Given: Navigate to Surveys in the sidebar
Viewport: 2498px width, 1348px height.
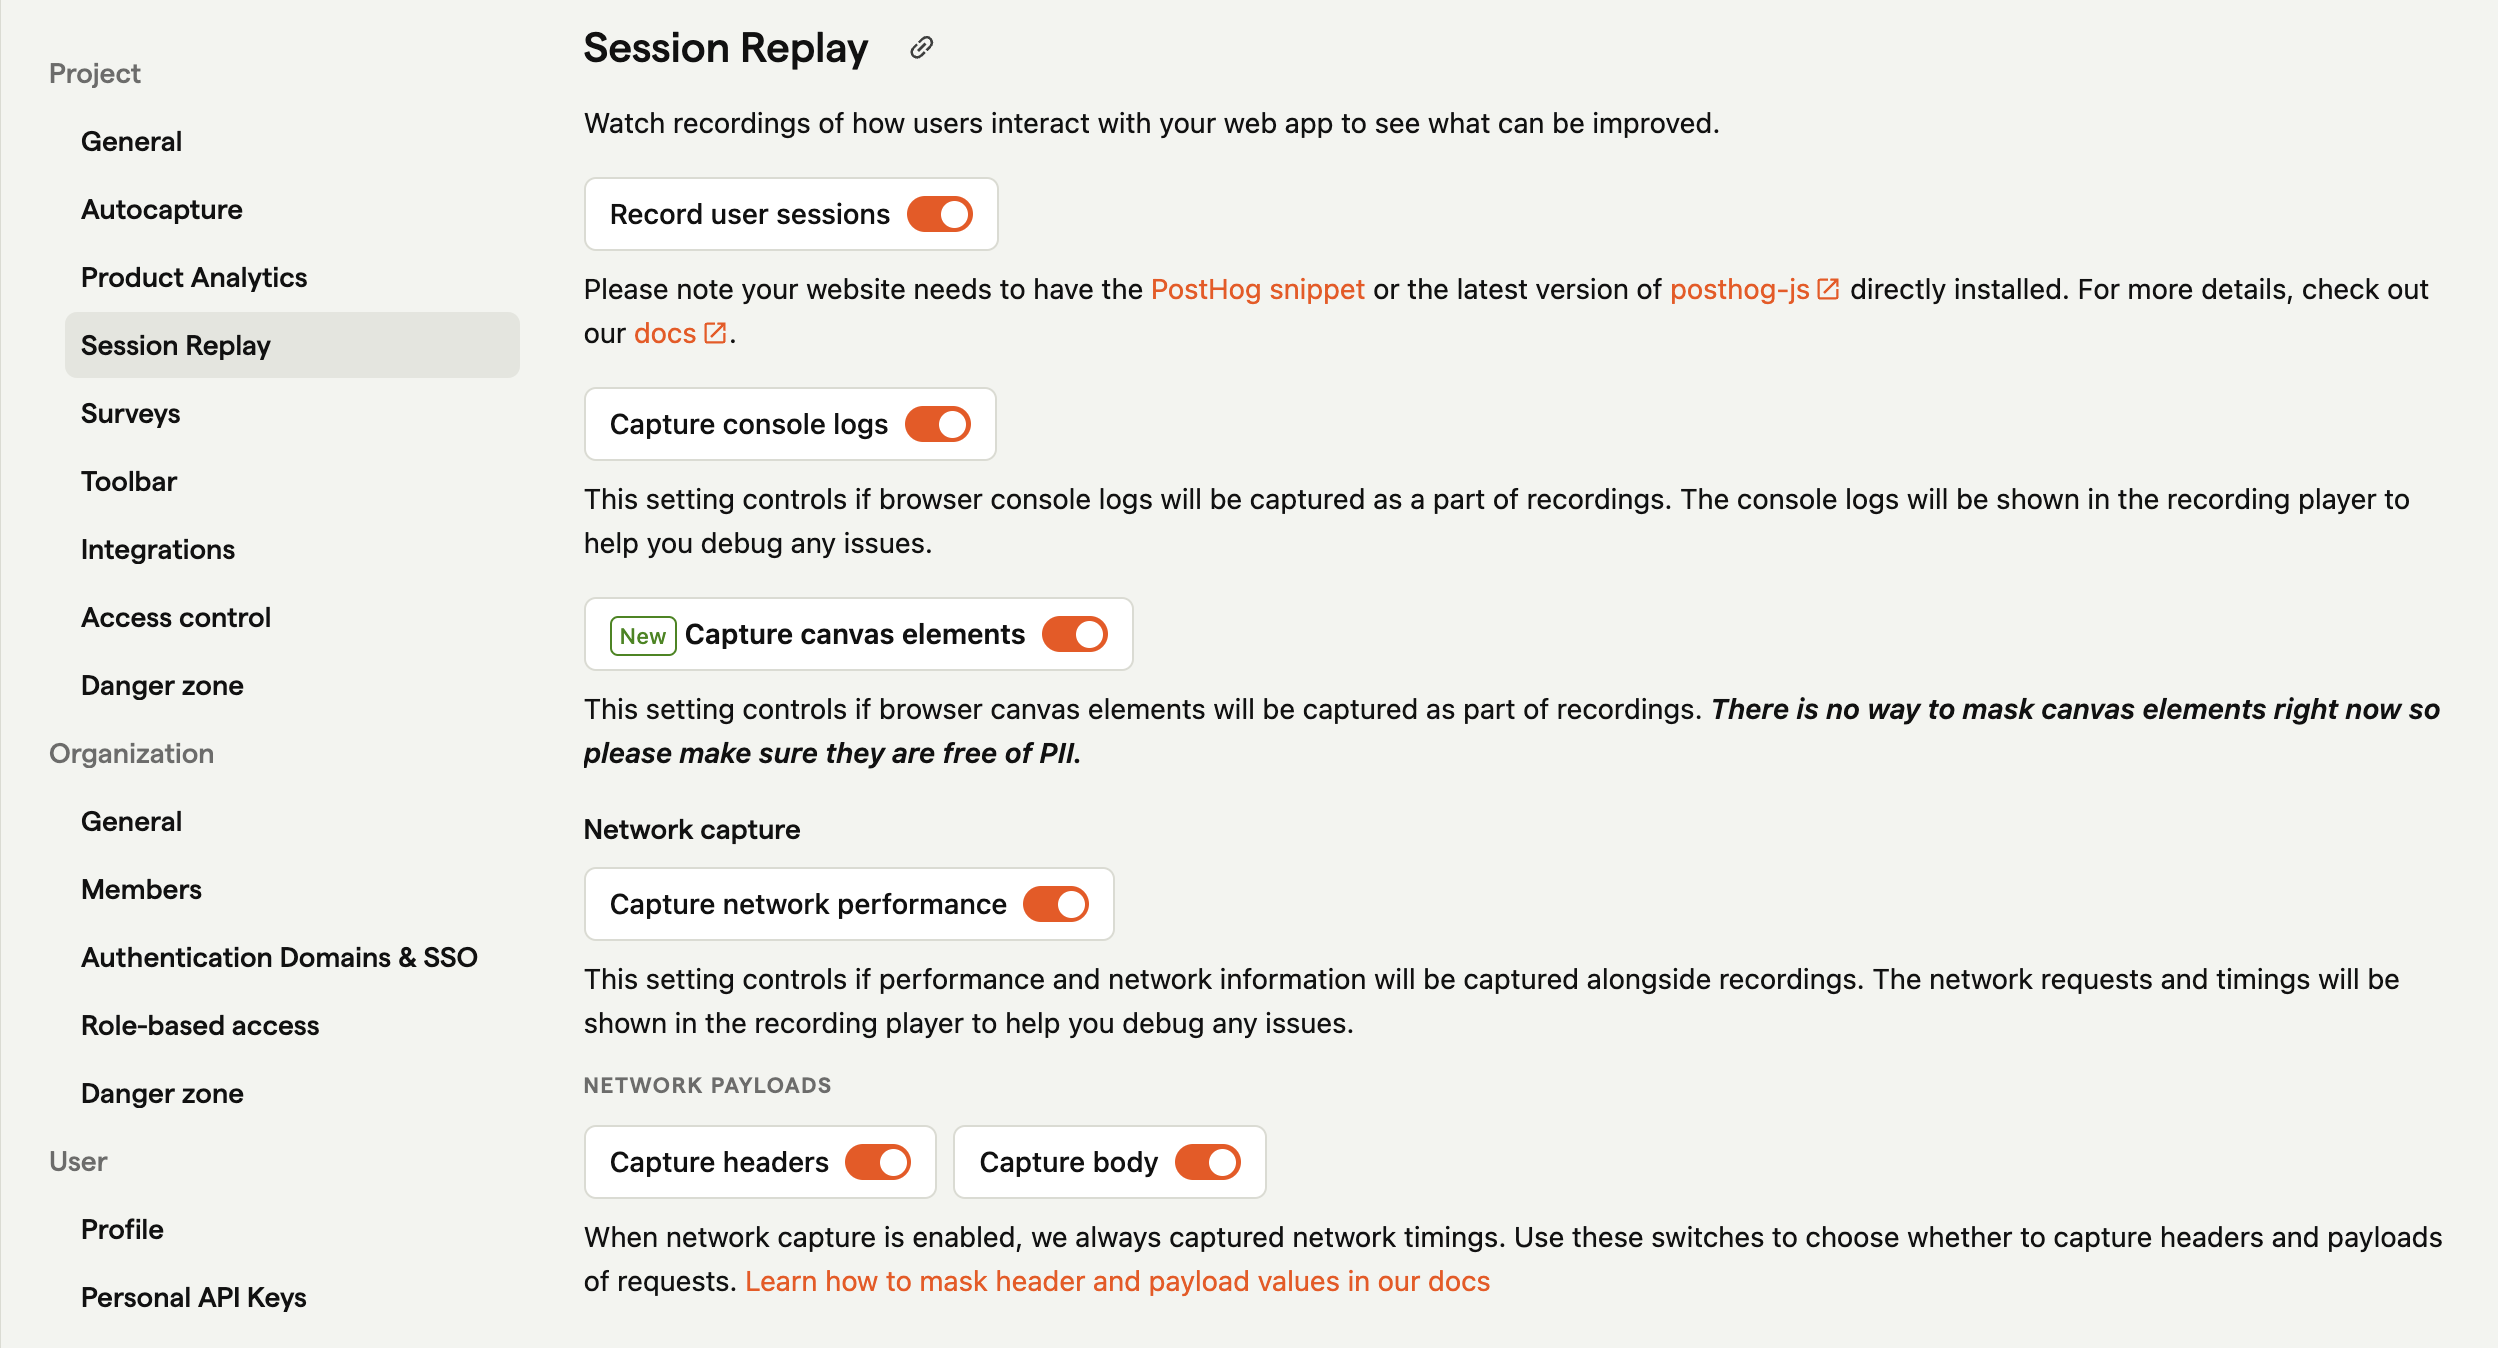Looking at the screenshot, I should click(x=128, y=413).
